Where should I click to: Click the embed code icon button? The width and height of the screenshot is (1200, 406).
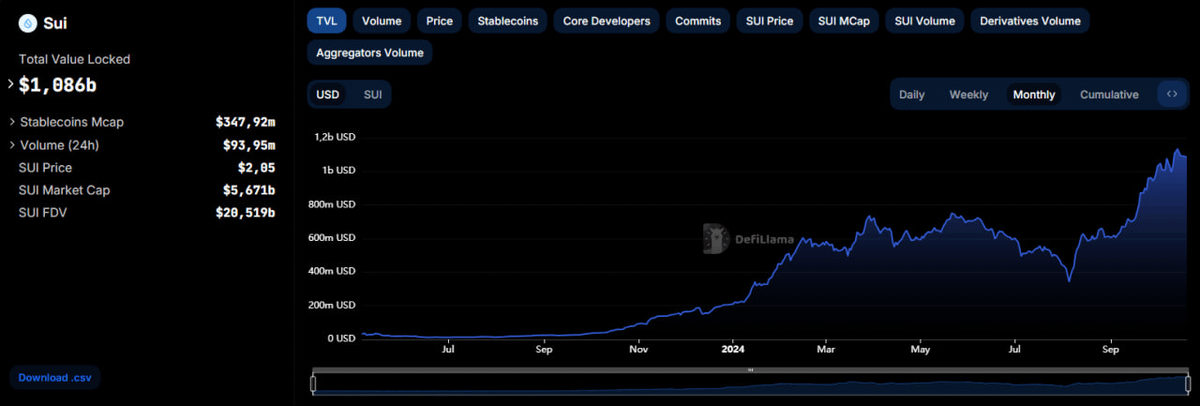(1172, 95)
